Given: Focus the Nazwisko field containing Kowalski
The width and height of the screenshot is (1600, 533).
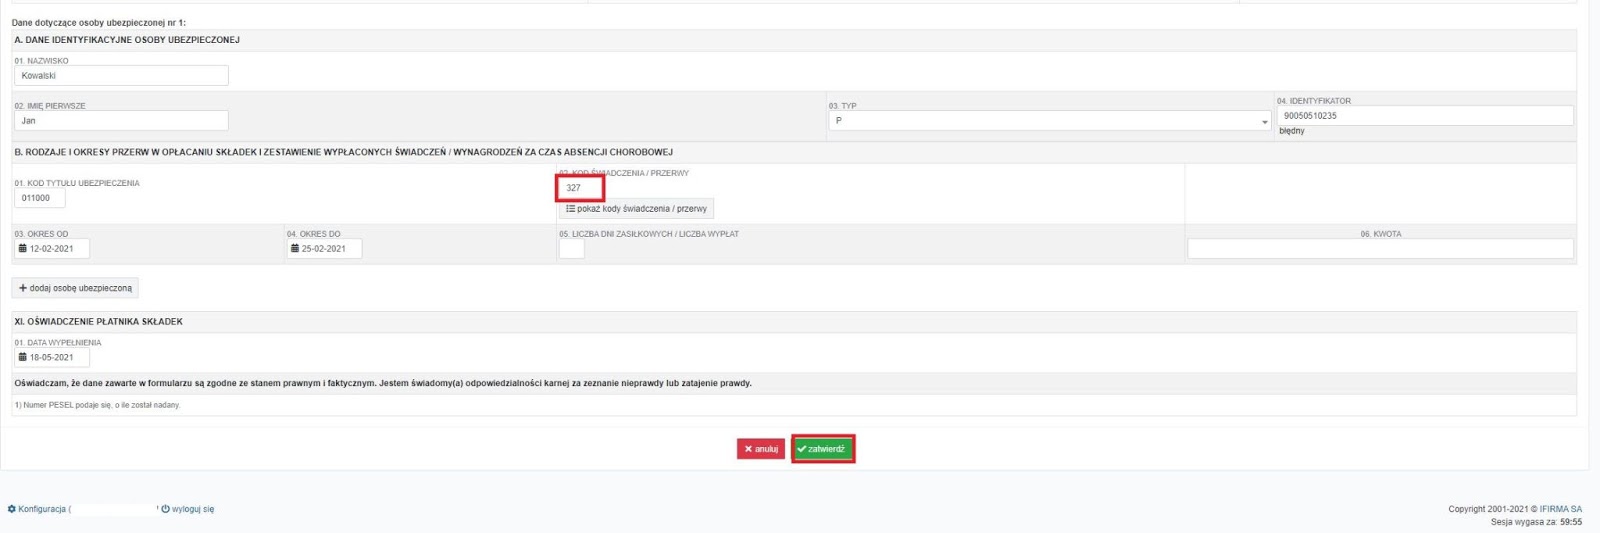Looking at the screenshot, I should point(121,76).
